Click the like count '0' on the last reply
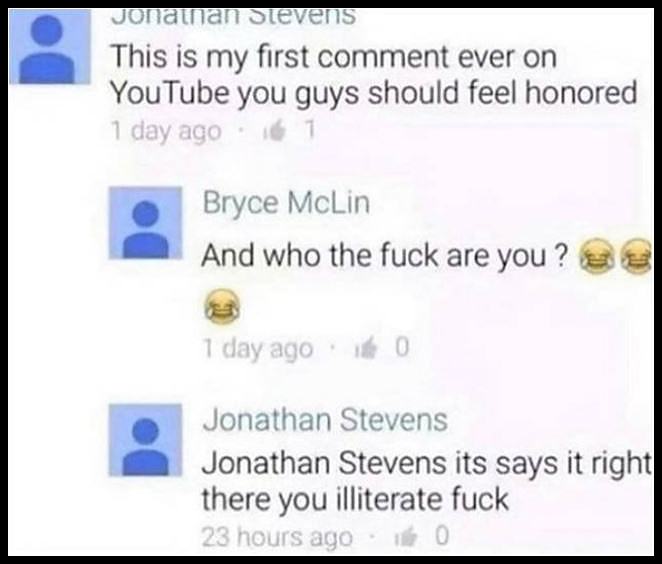This screenshot has width=662, height=564. click(x=442, y=536)
